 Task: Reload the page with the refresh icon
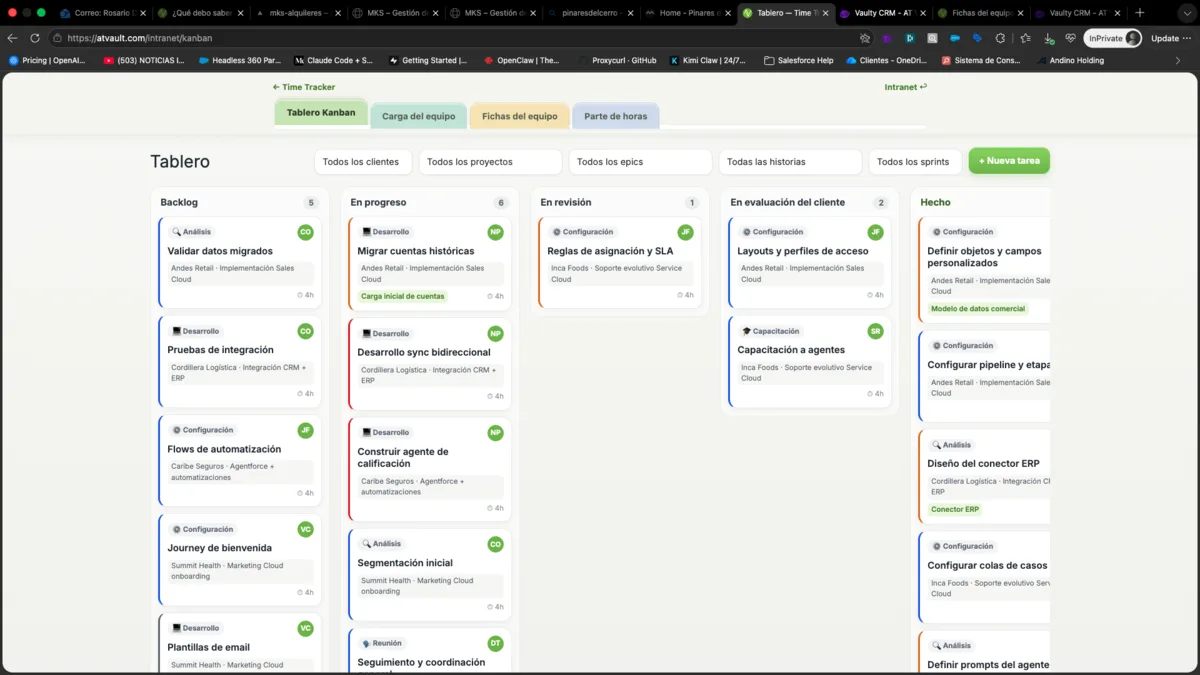click(35, 38)
